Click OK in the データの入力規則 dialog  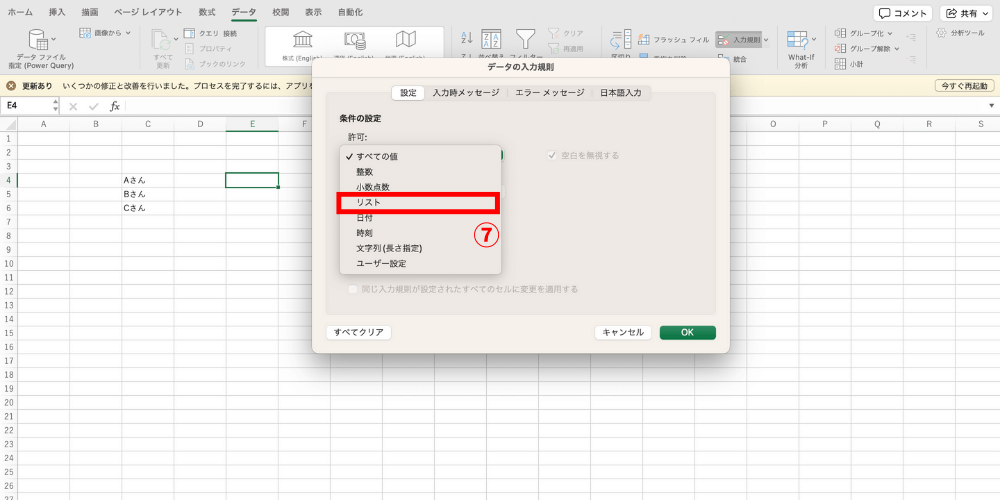coord(688,332)
